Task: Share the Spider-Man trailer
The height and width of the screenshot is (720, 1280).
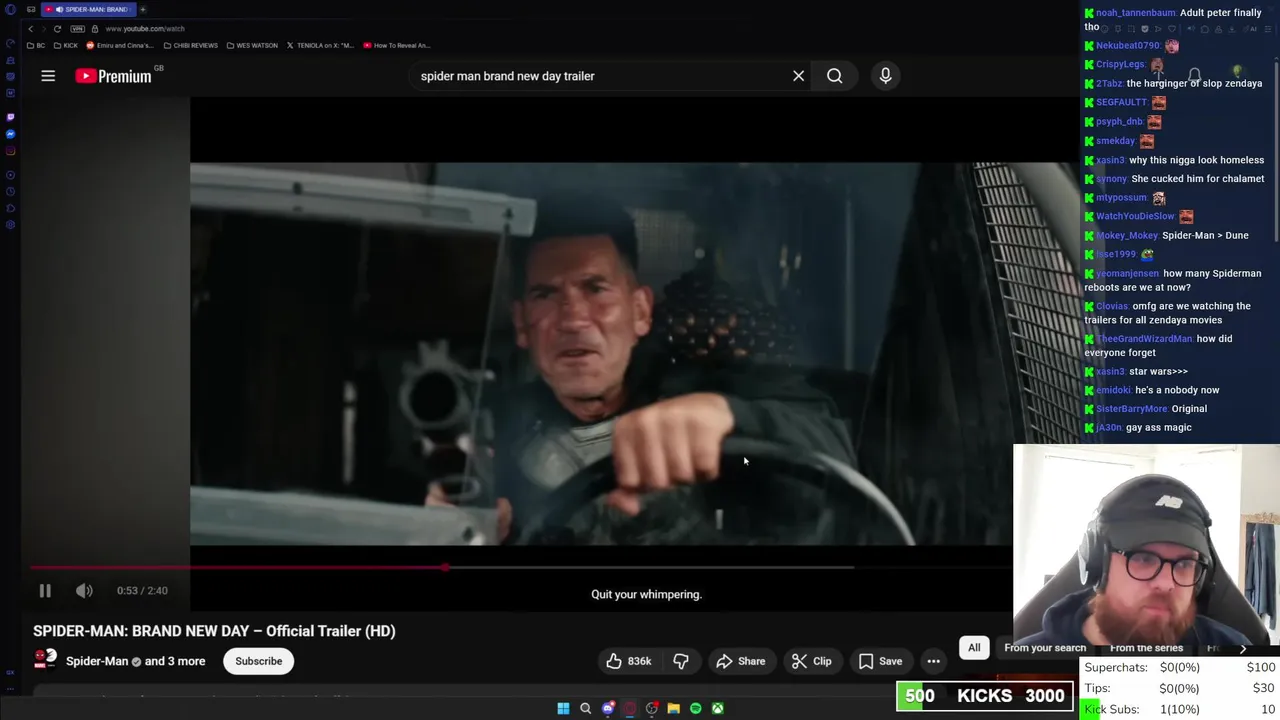Action: click(740, 661)
